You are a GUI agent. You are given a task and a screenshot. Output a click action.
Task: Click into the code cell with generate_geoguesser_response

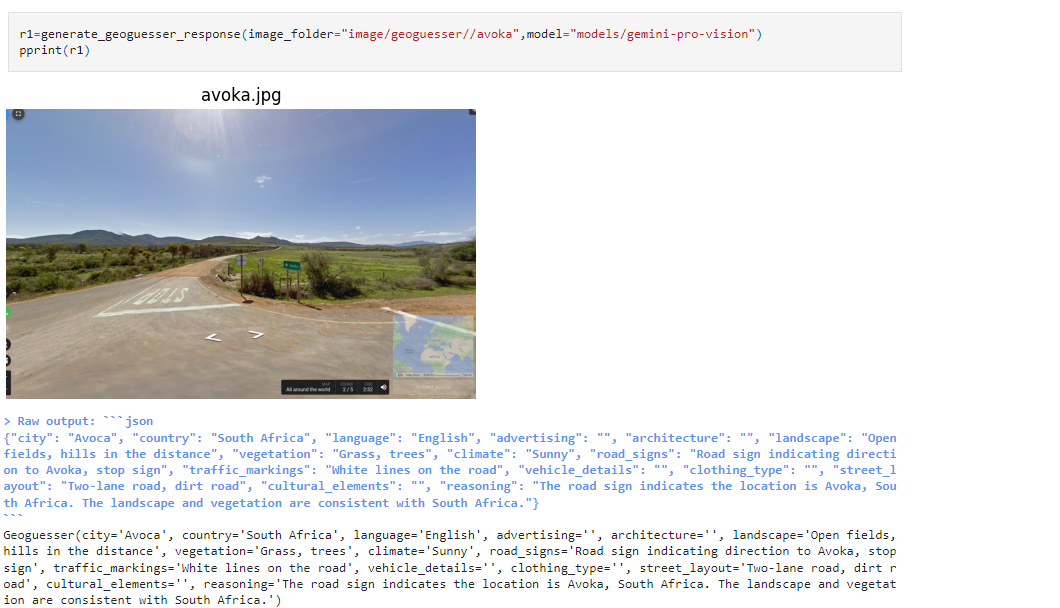(454, 42)
